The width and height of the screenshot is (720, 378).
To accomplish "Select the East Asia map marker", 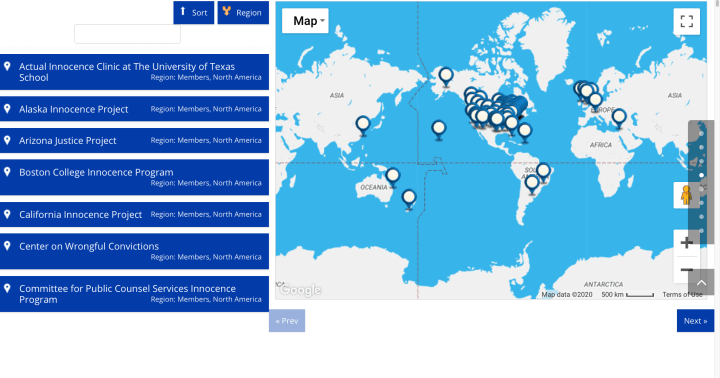I will coord(363,125).
